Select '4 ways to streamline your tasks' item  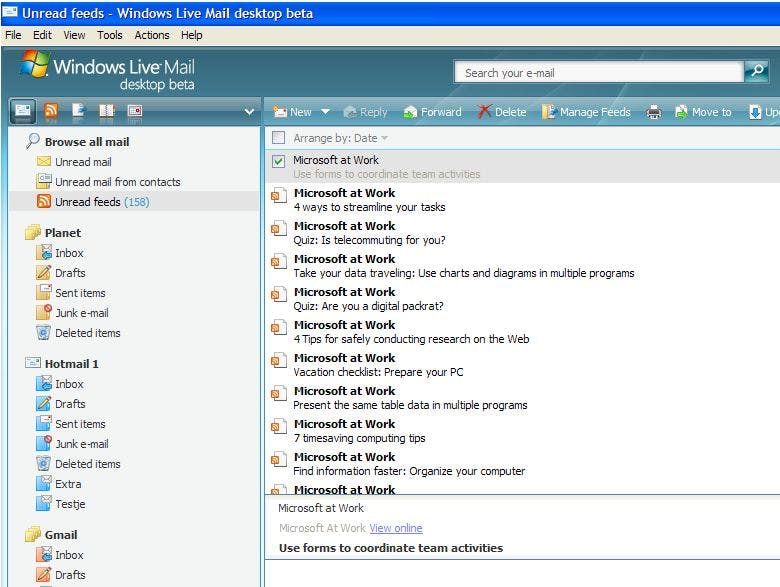tap(523, 200)
